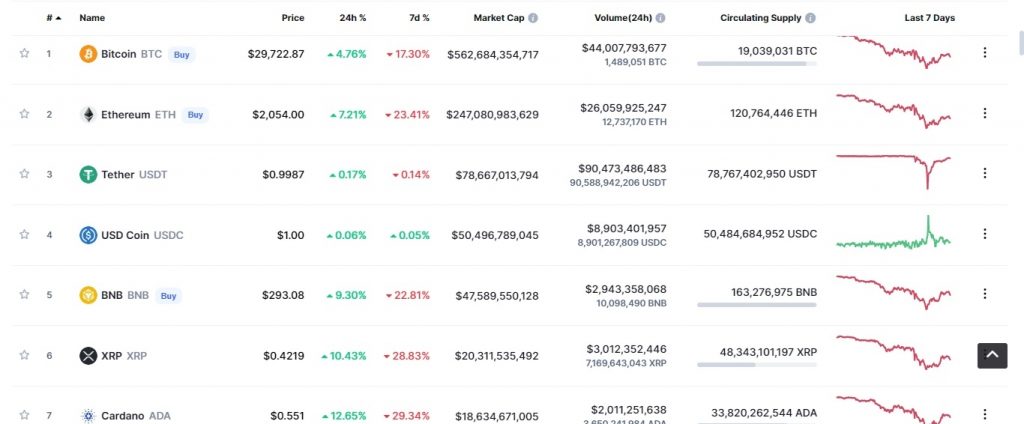Open more options menu for BNB row
The width and height of the screenshot is (1024, 424).
[985, 293]
